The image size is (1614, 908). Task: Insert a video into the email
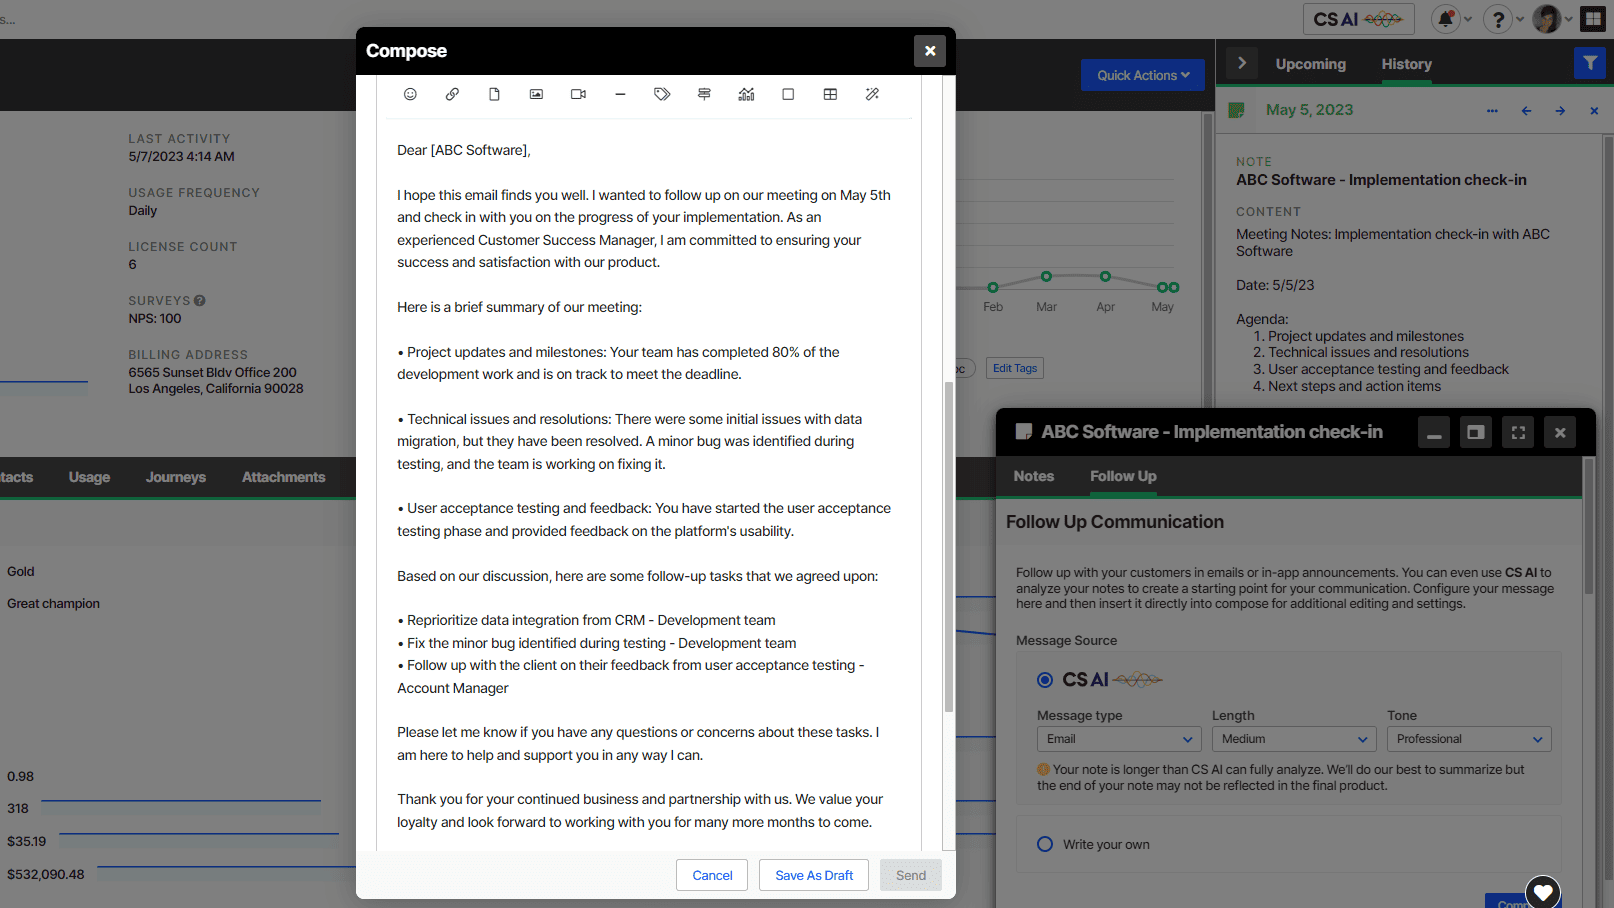point(578,93)
